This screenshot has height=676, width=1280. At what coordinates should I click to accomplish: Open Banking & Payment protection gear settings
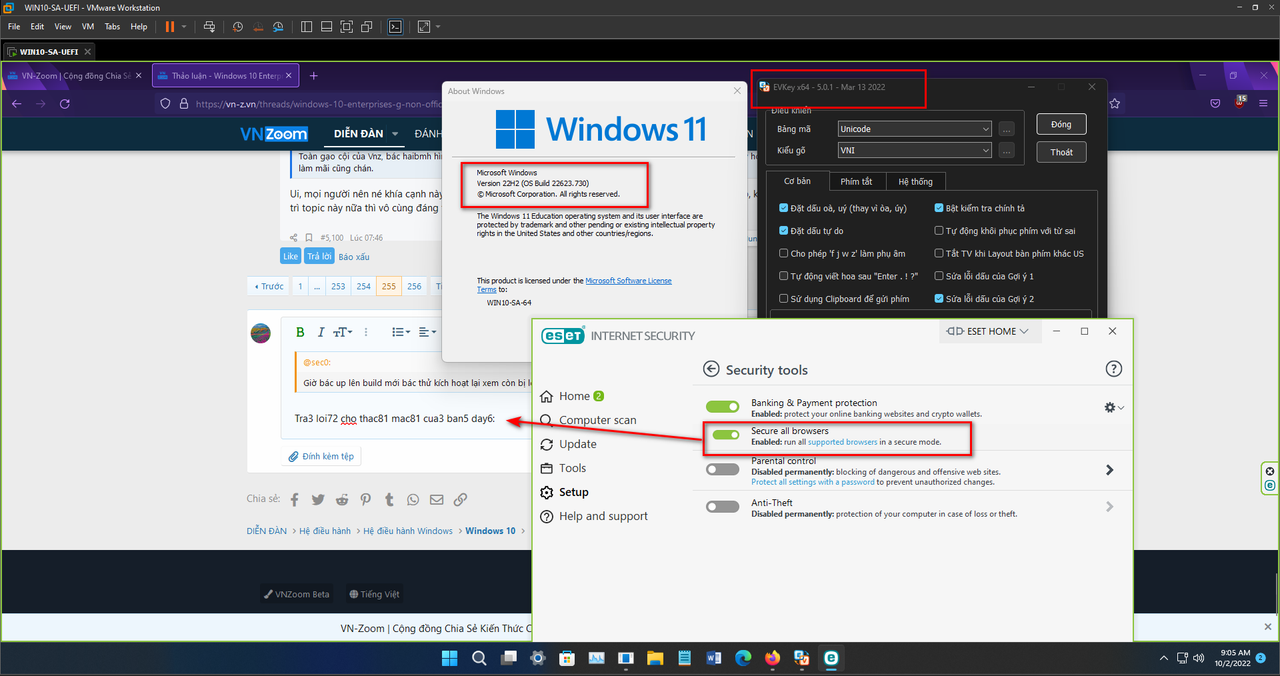(1114, 408)
